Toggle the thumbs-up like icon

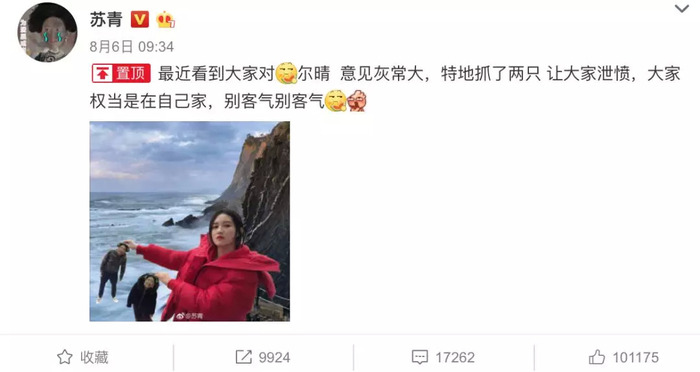click(596, 357)
